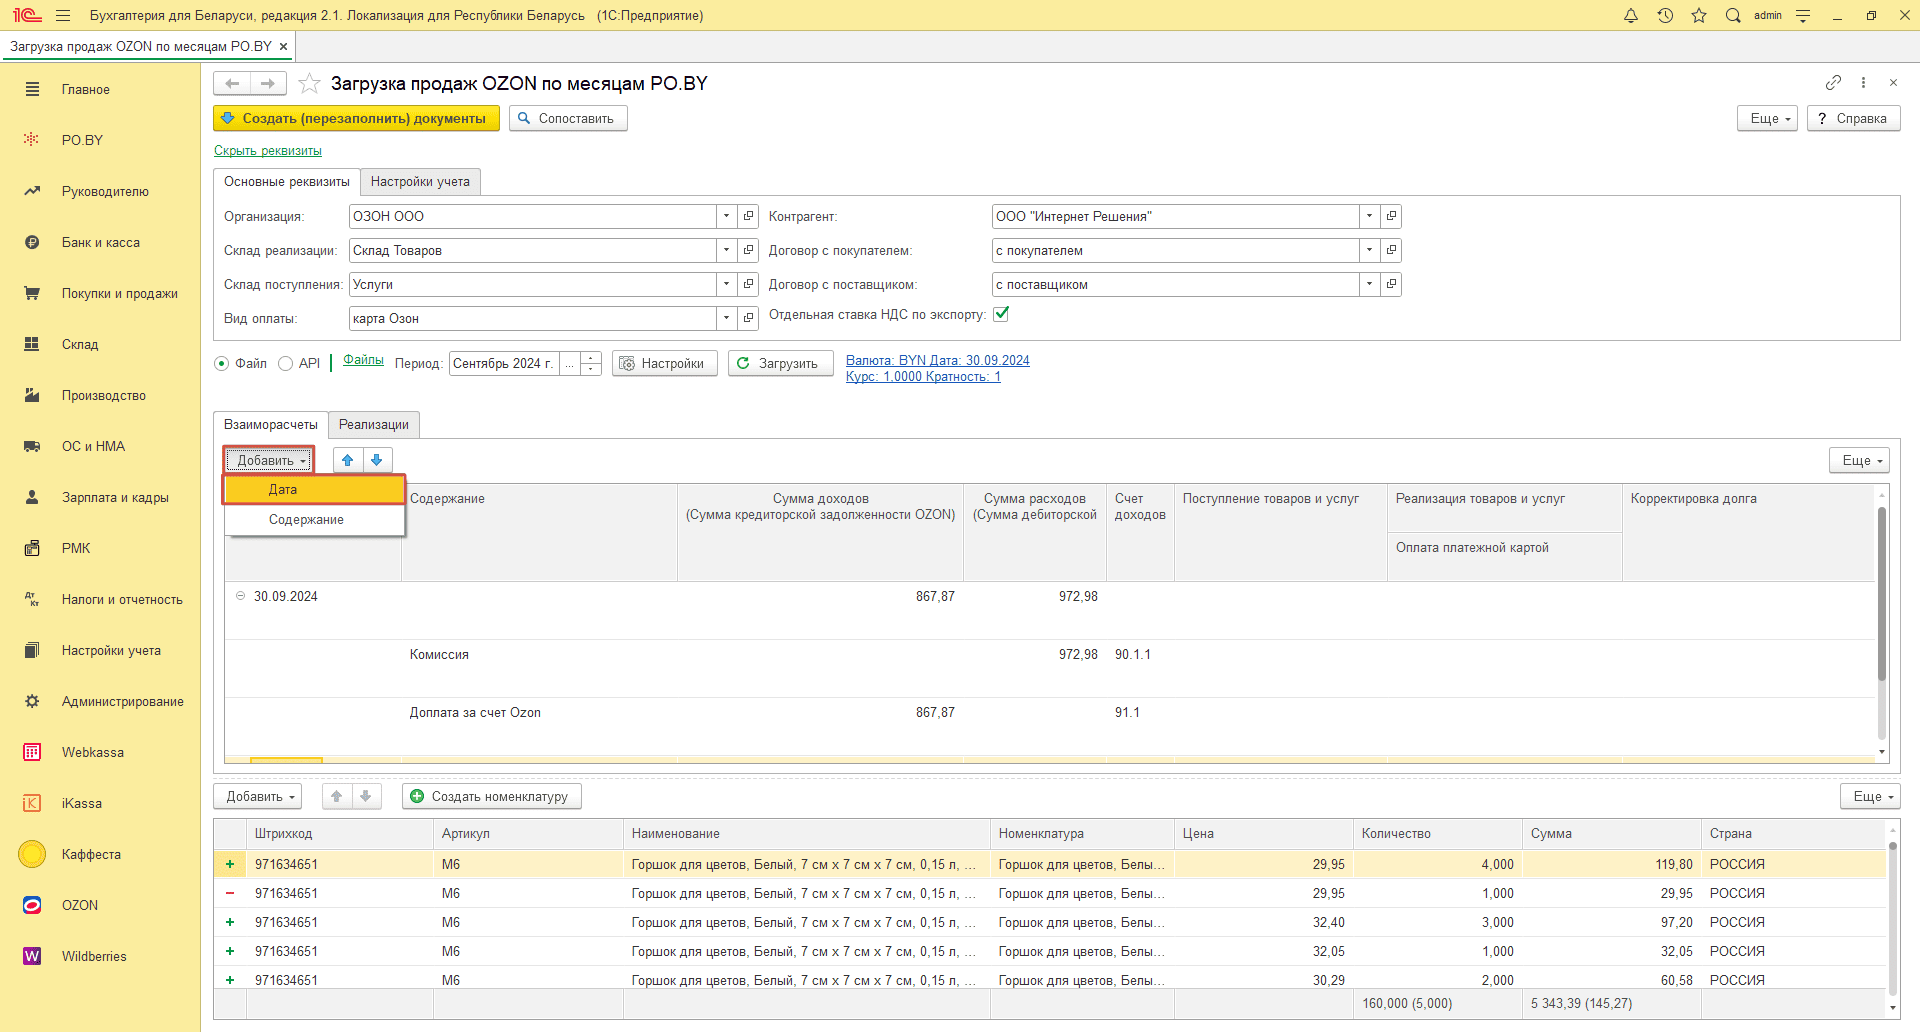Switch to Настройки учета tab
The height and width of the screenshot is (1032, 1920).
point(420,181)
